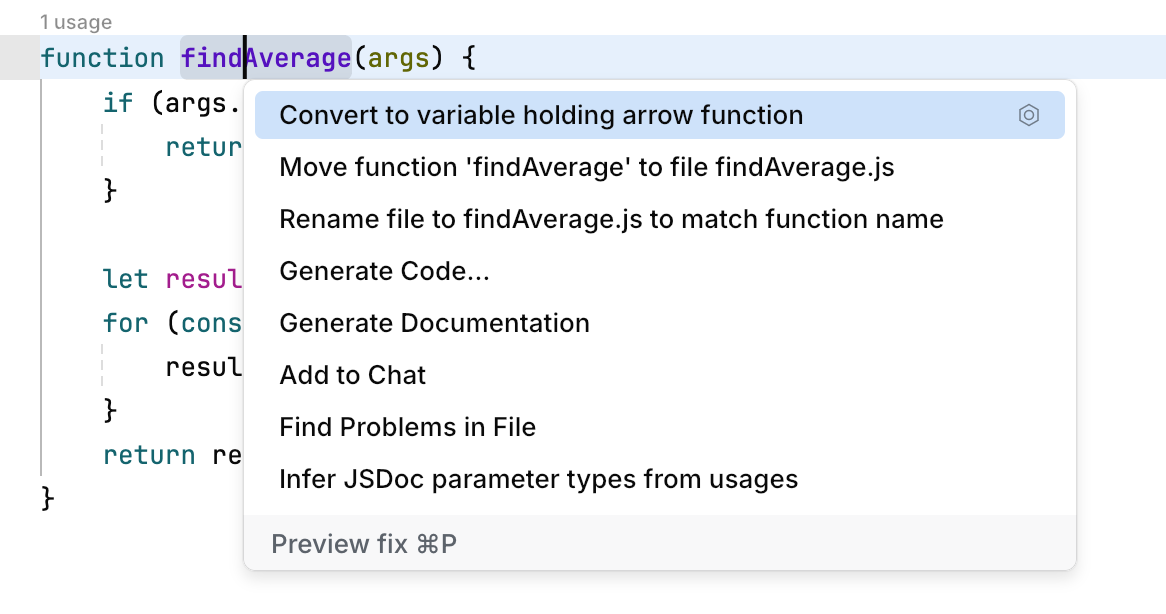The width and height of the screenshot is (1166, 614).
Task: Choose 'Generate Documentation' action
Action: (x=434, y=322)
